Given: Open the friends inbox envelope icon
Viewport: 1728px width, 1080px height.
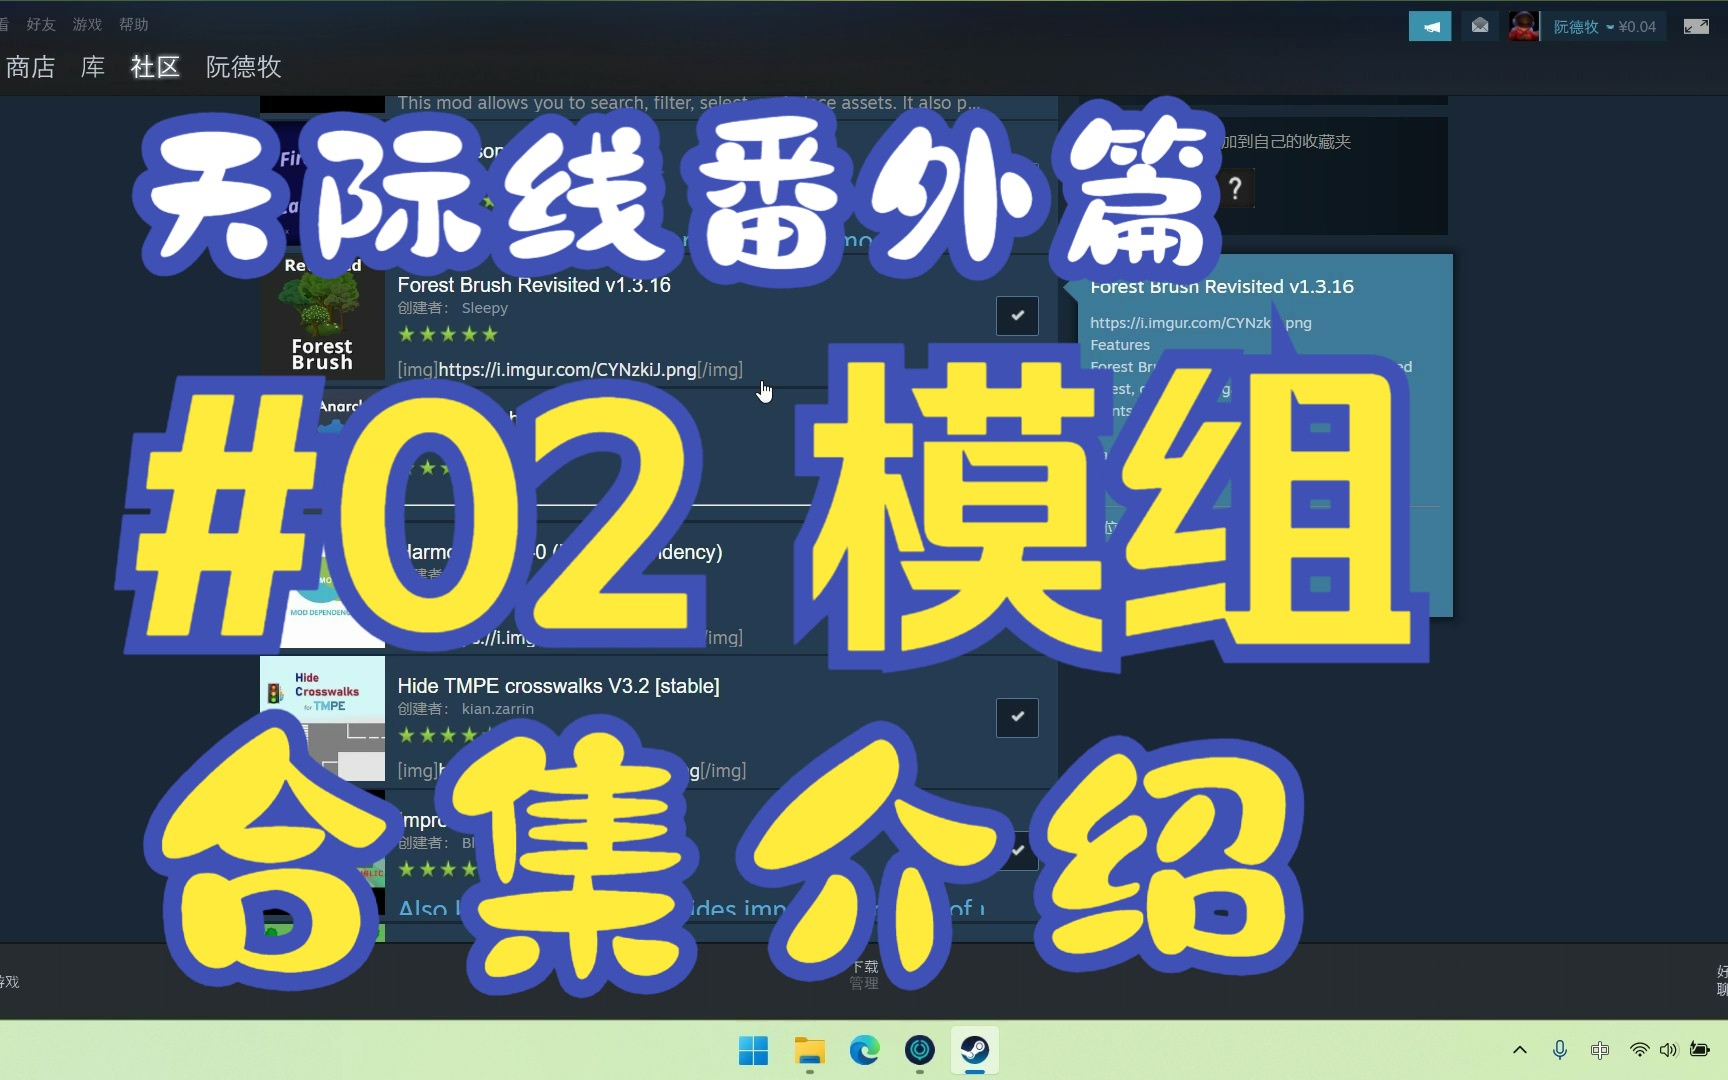Looking at the screenshot, I should point(1480,26).
